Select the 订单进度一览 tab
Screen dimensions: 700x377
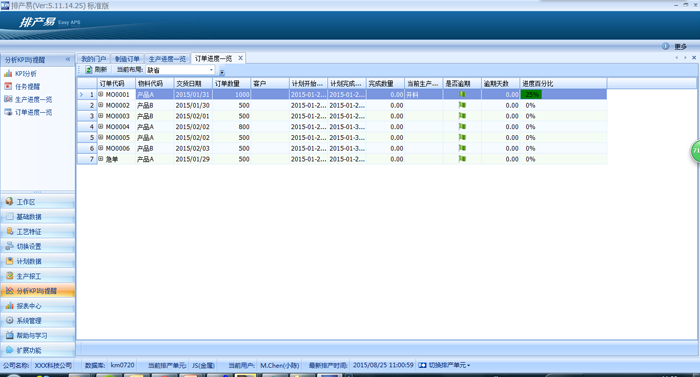tap(213, 59)
